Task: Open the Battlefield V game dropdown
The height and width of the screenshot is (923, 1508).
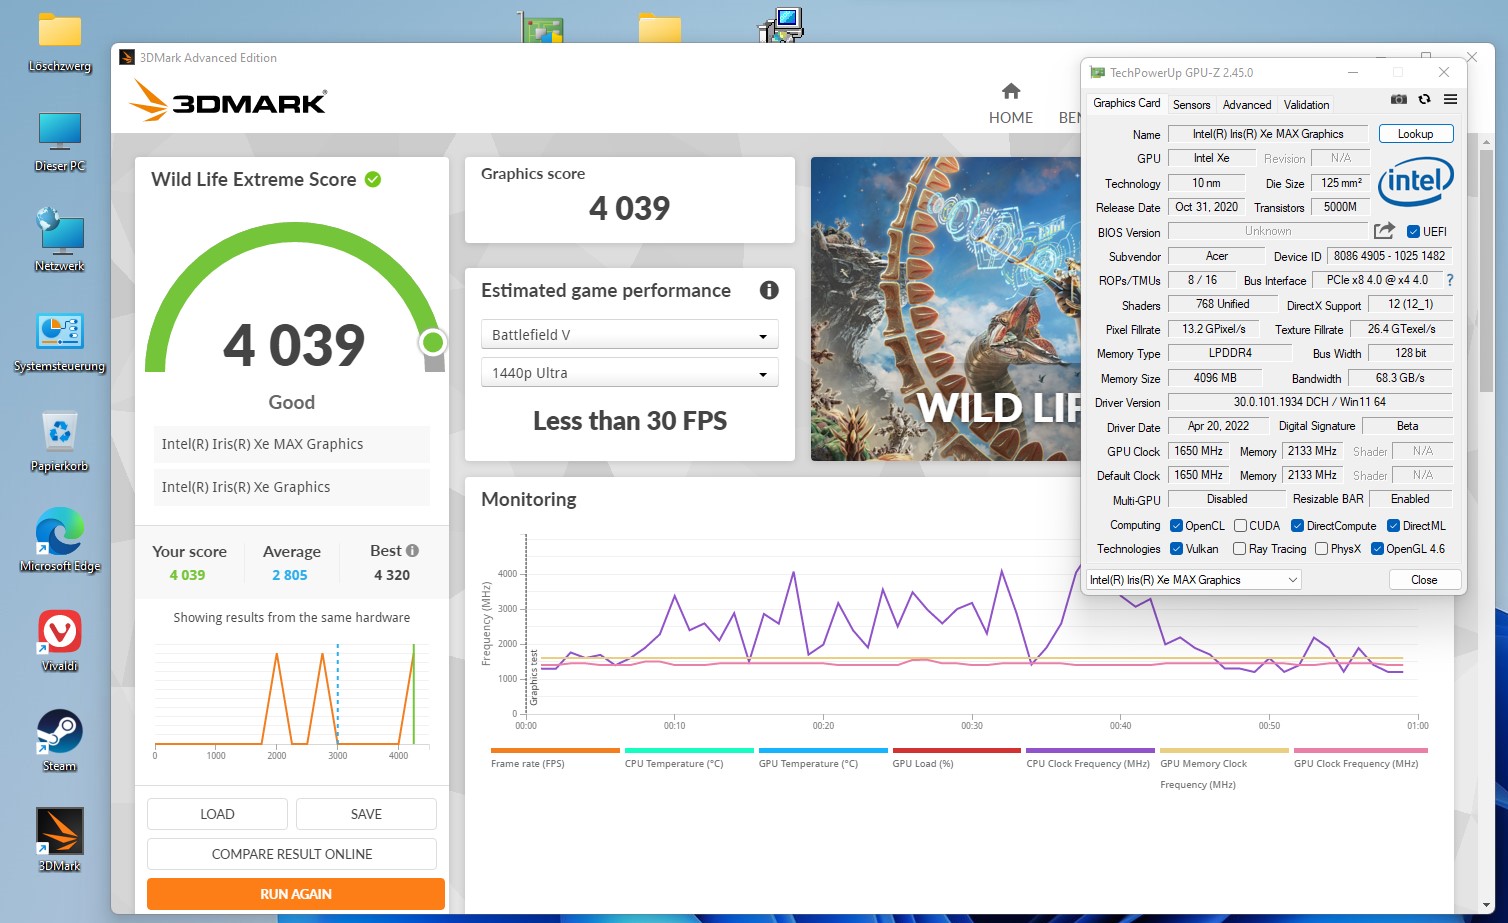Action: click(630, 335)
